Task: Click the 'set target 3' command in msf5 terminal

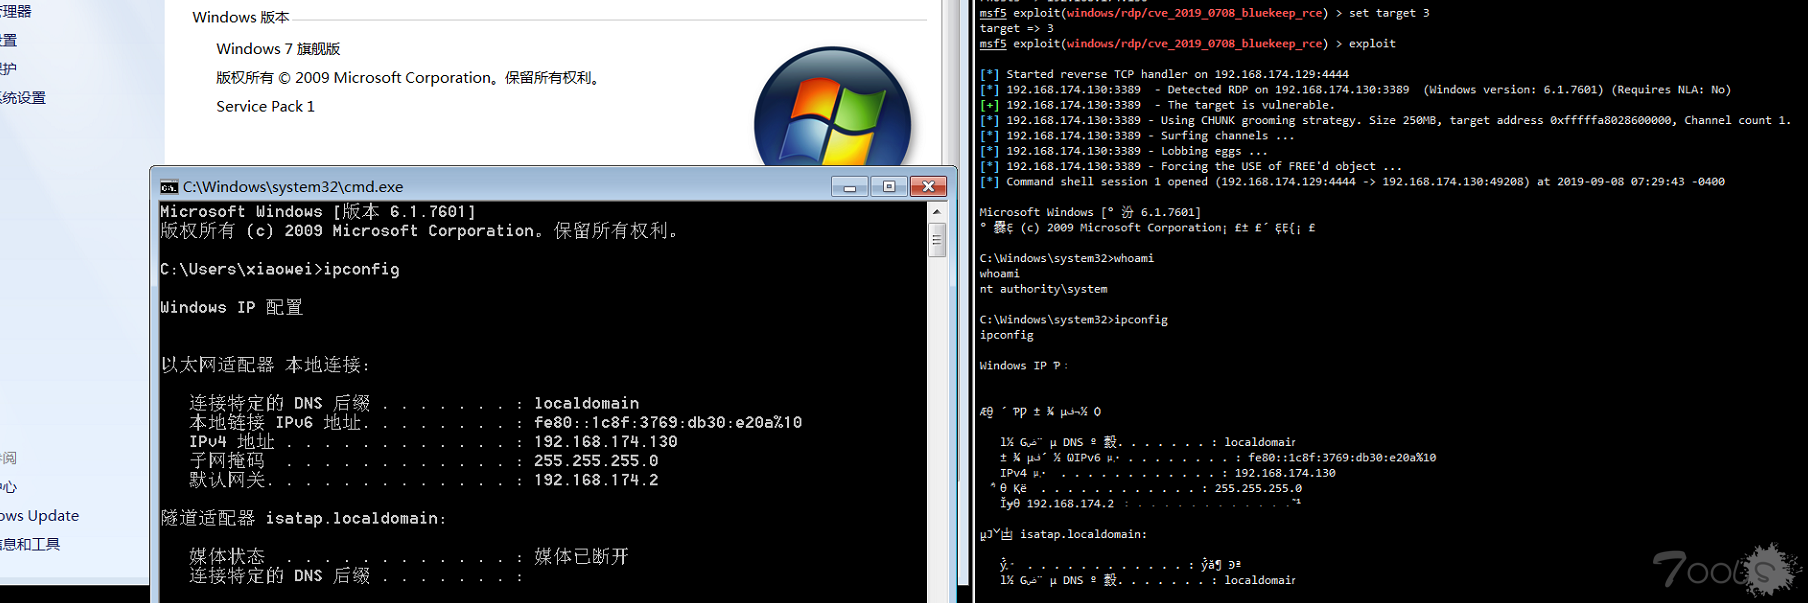Action: (1389, 13)
